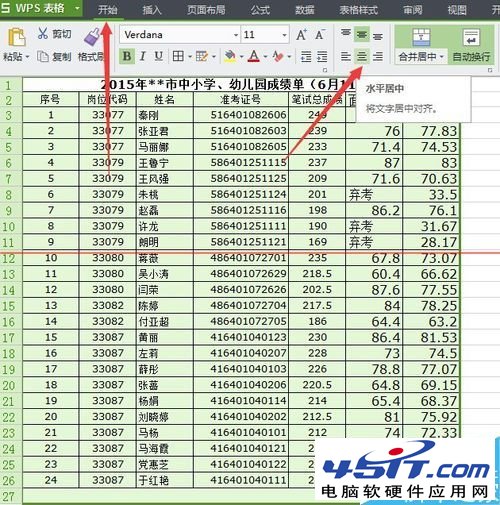Toggle horizontal center alignment
The image size is (500, 505).
click(x=362, y=56)
